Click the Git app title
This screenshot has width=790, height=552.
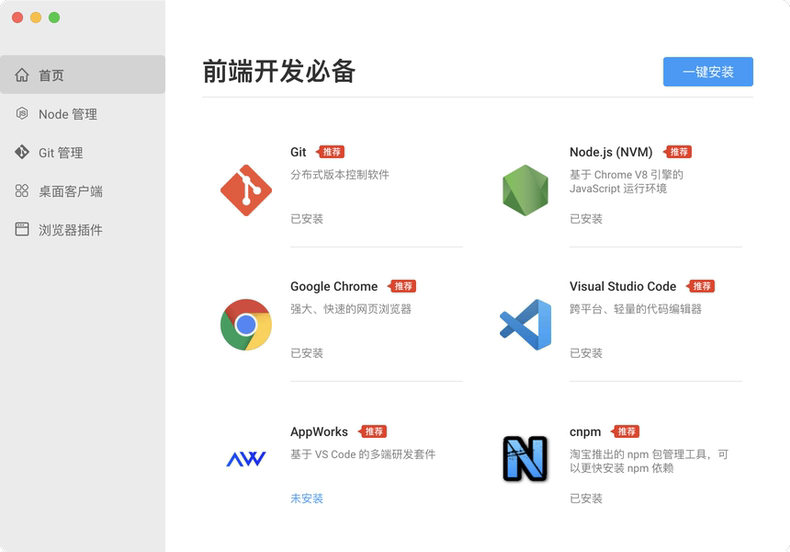point(298,152)
